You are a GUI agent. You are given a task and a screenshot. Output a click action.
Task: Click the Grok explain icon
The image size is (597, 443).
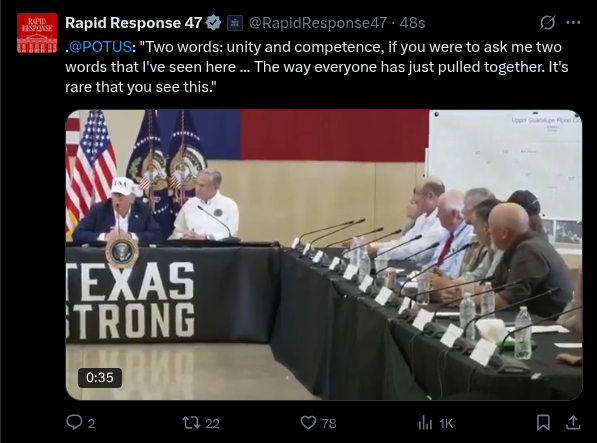click(548, 23)
